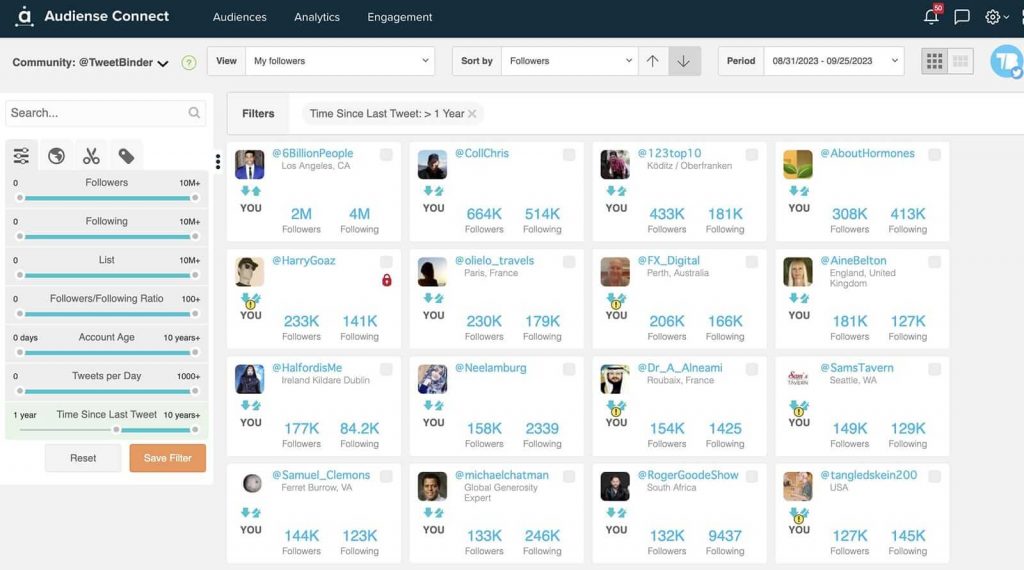
Task: Click the Account Age slider track
Action: click(107, 353)
